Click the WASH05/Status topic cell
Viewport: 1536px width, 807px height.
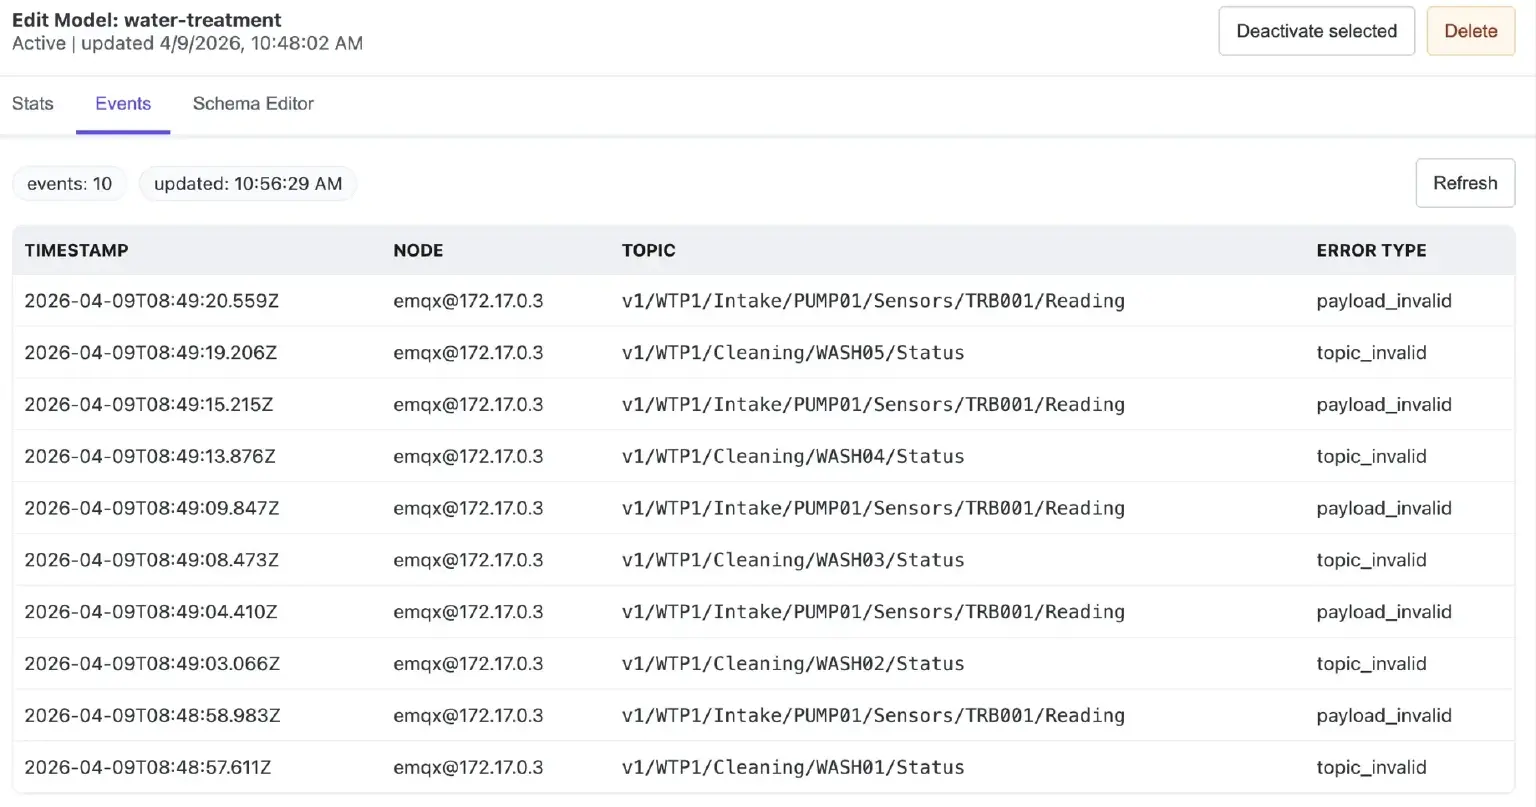tap(793, 353)
